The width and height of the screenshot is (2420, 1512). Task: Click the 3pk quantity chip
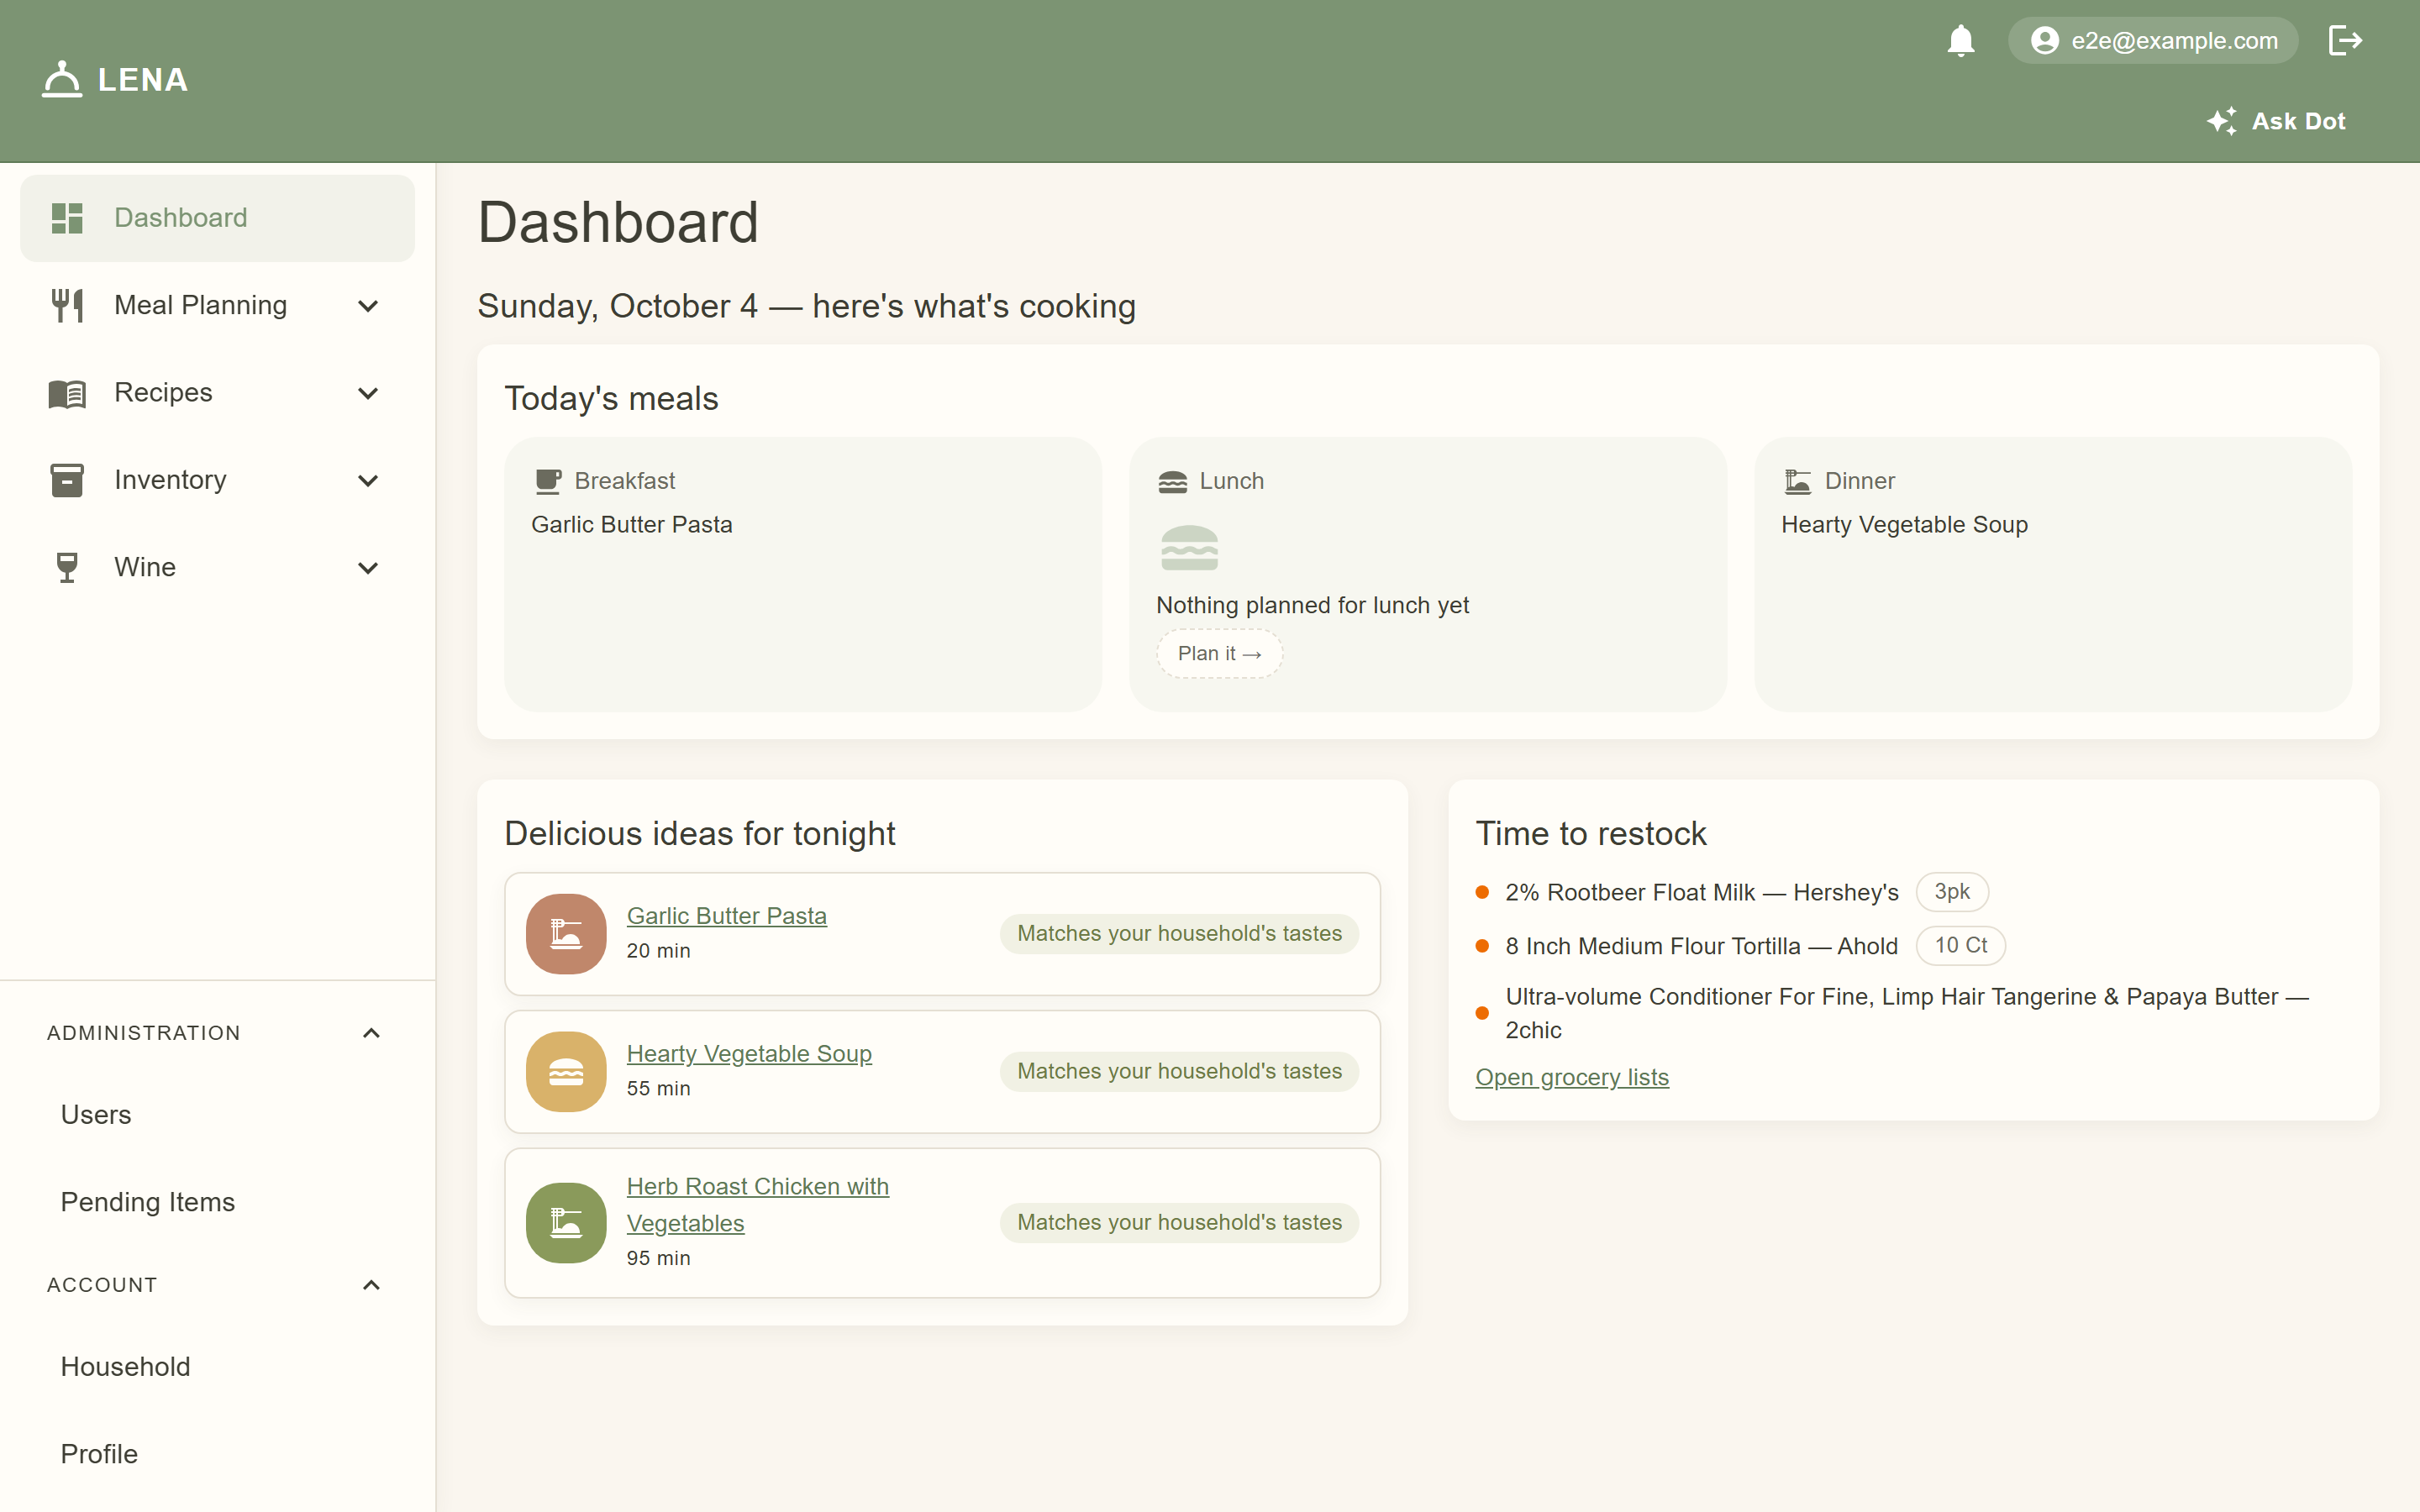click(1951, 891)
